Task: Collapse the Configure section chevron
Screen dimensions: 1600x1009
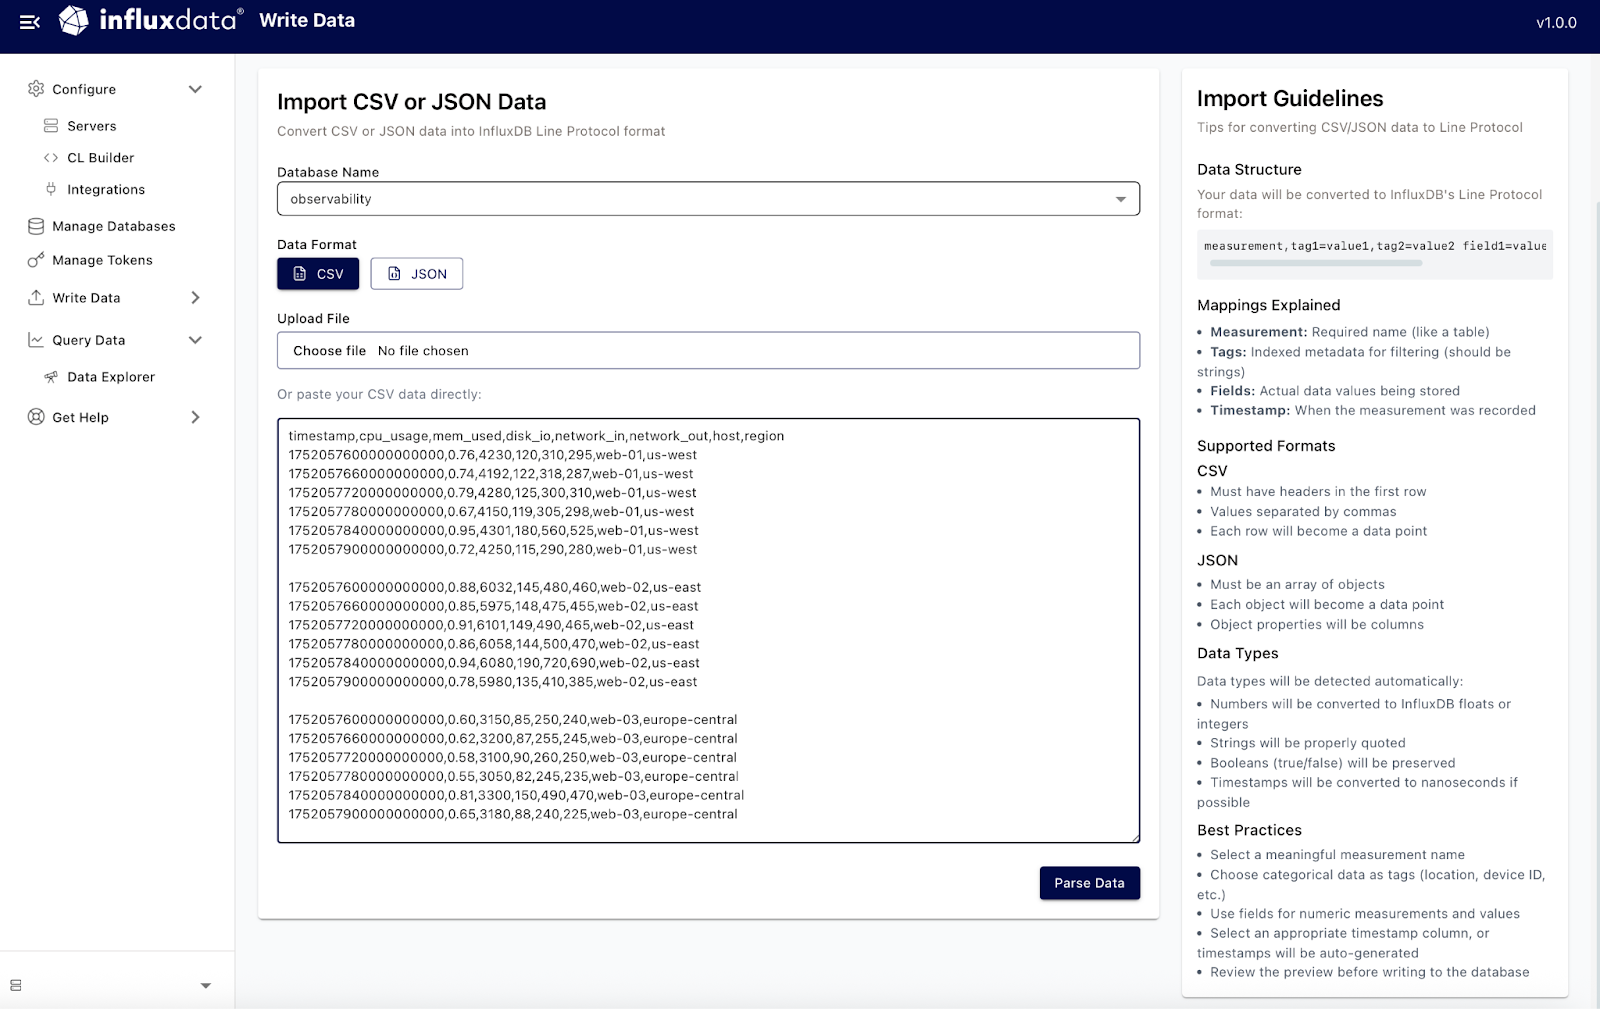Action: point(195,89)
